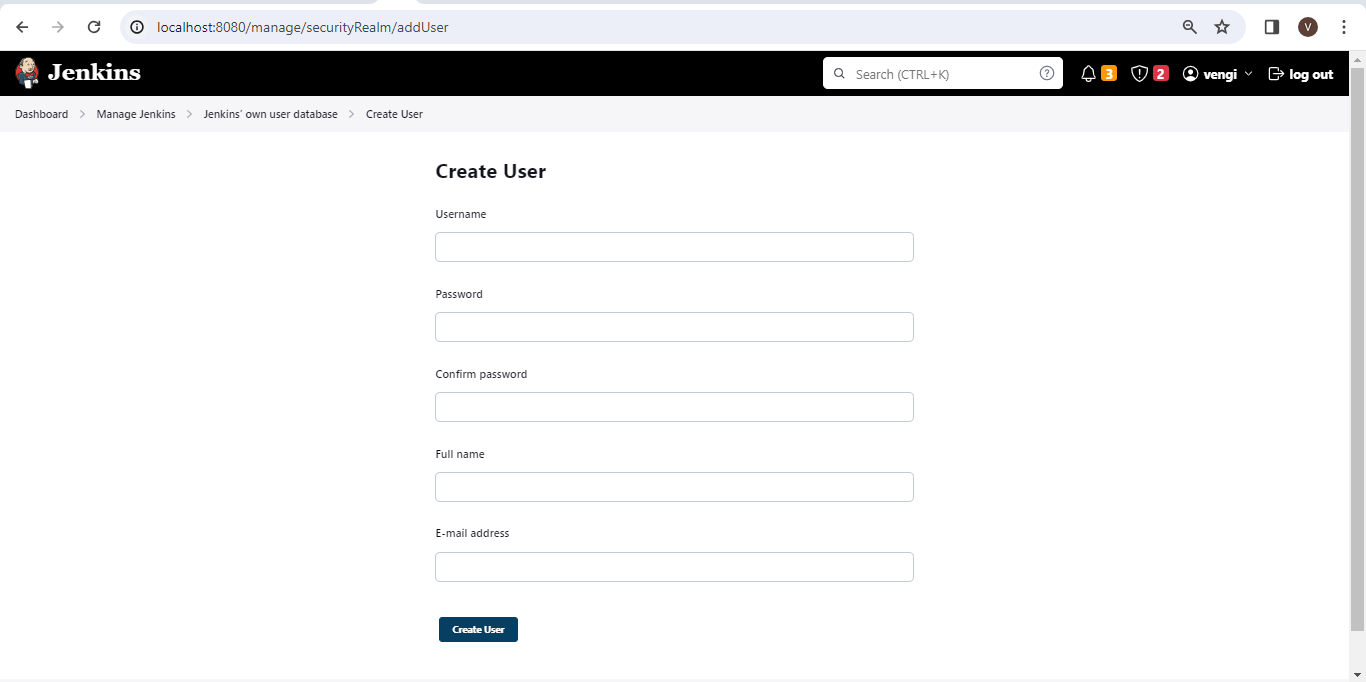The height and width of the screenshot is (682, 1366).
Task: Click the site information icon in address bar
Action: pyautogui.click(x=138, y=27)
